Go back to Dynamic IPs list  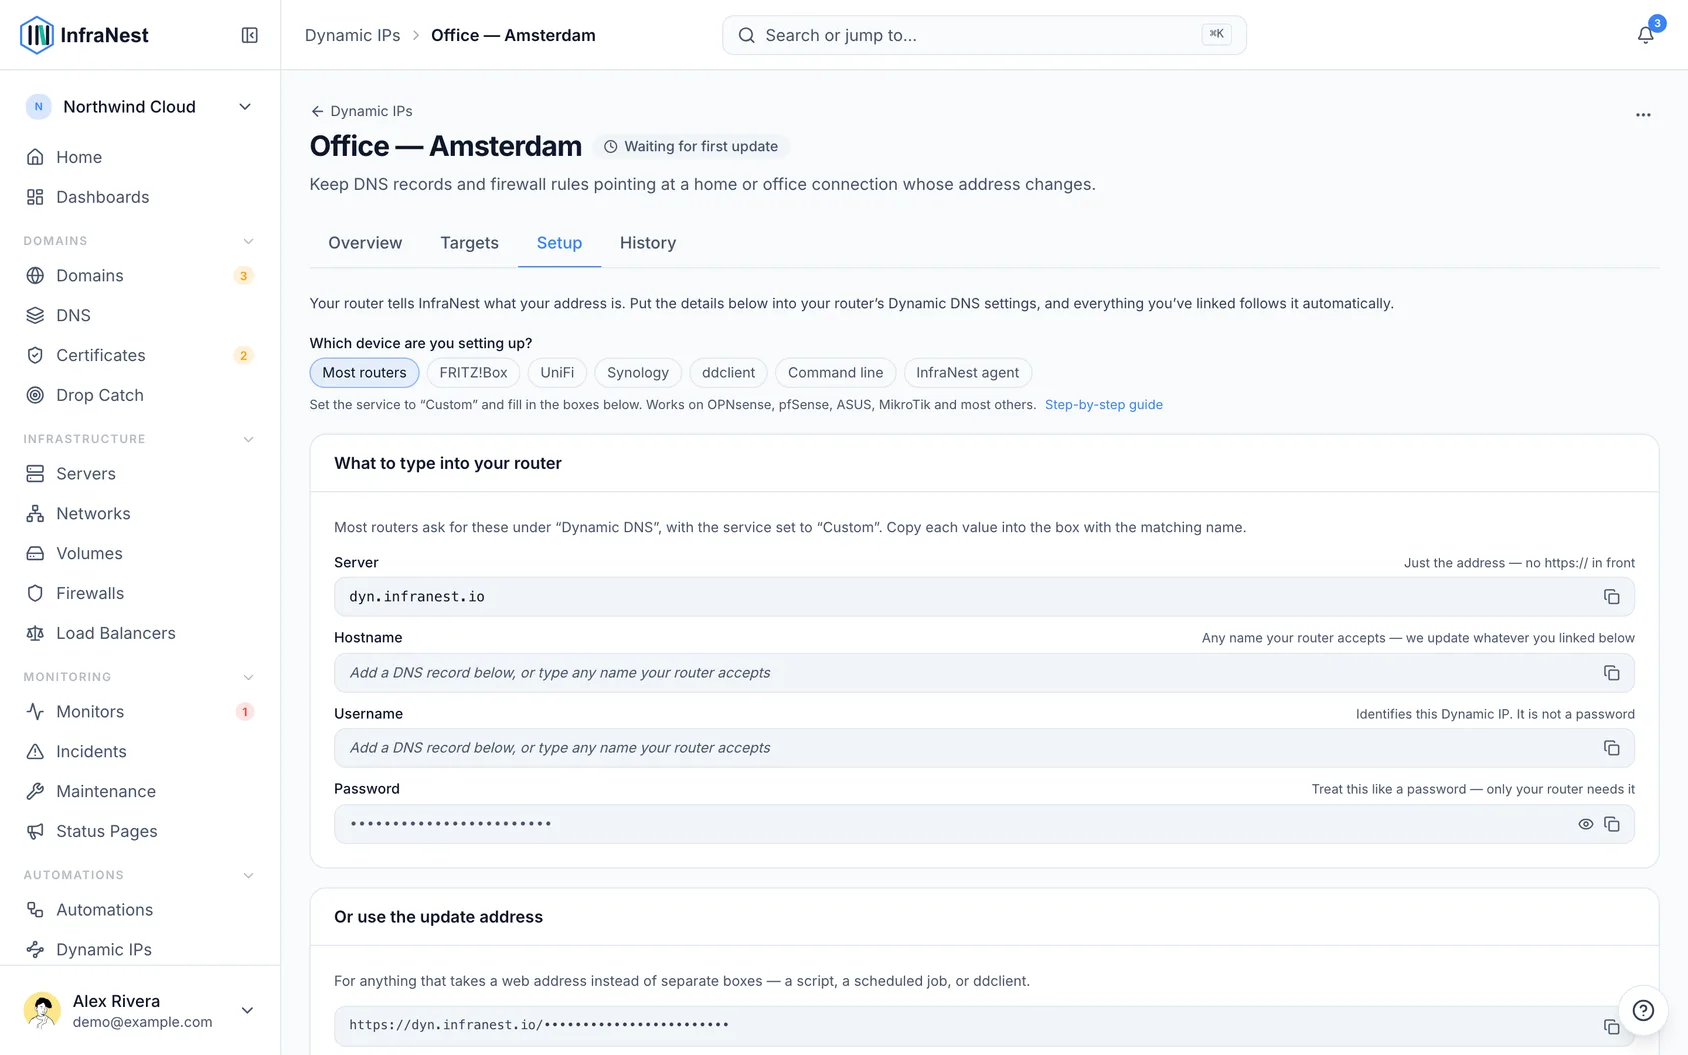[x=361, y=111]
